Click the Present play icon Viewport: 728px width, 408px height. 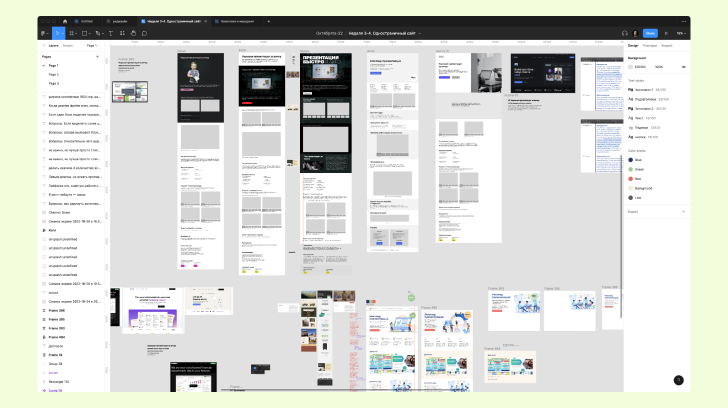click(x=666, y=33)
